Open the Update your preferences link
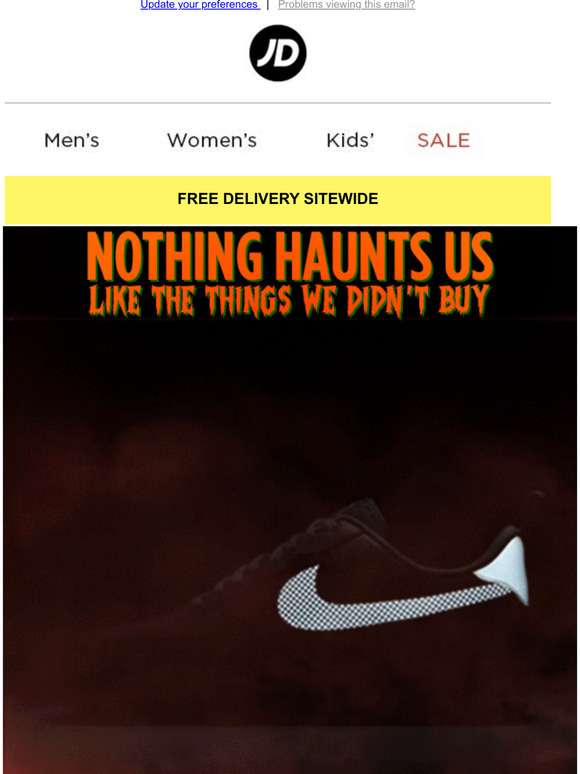 [x=200, y=5]
